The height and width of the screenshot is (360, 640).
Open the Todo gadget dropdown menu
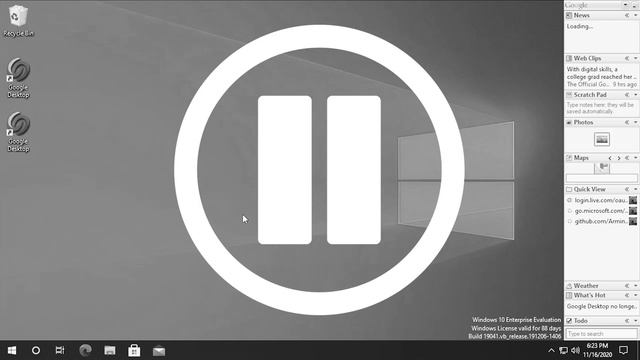click(636, 321)
